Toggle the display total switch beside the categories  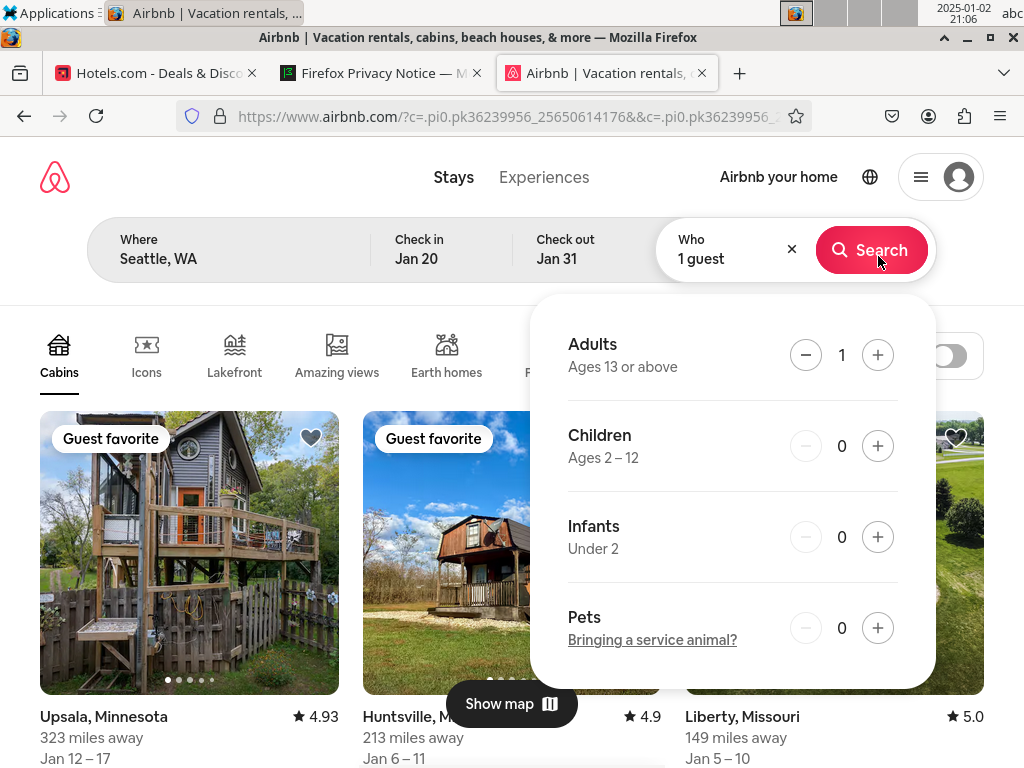coord(950,357)
